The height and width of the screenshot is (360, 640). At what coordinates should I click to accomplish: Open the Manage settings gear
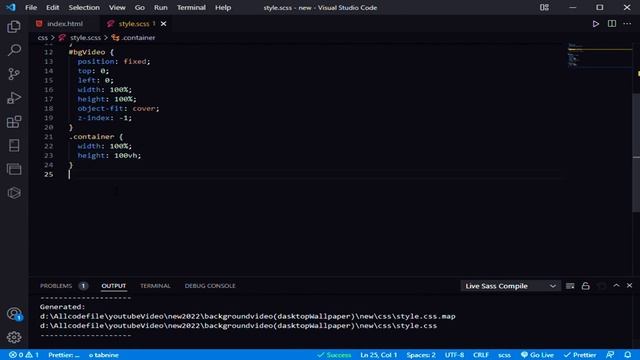tap(14, 337)
